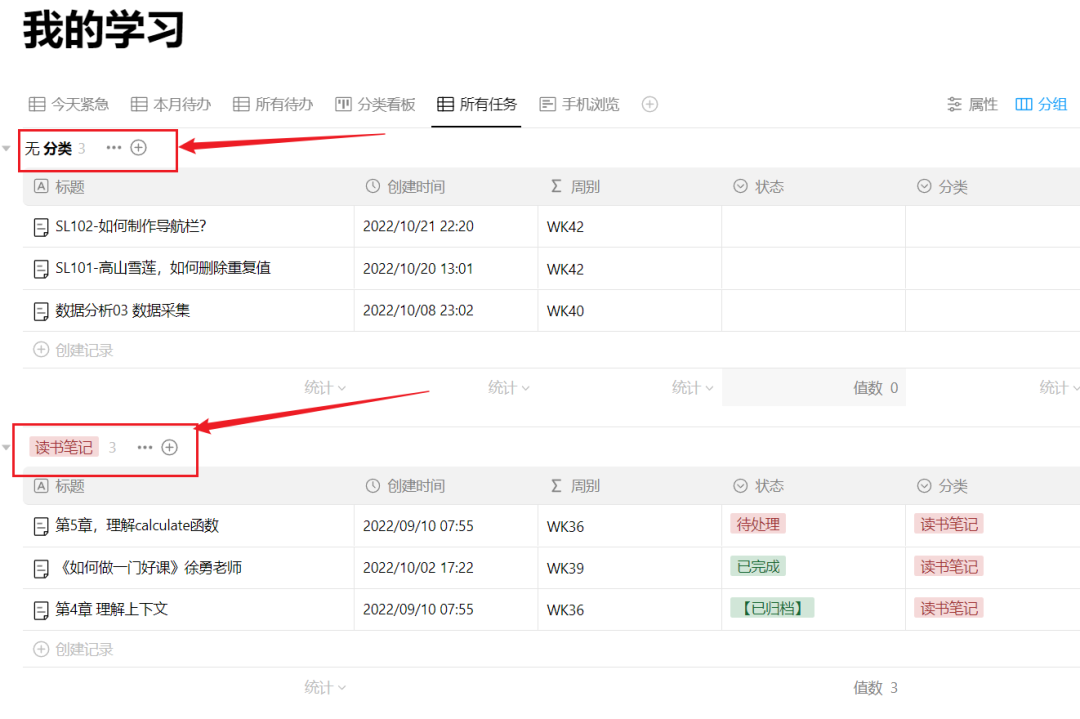Click the 我的学习 page title
Screen dimensions: 1080x719
(104, 30)
